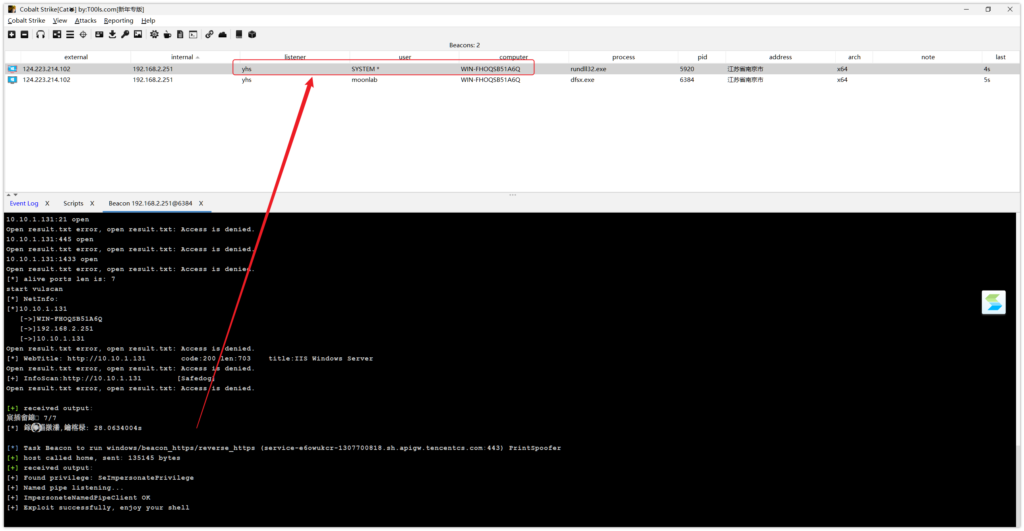Sort by the computer column header

point(513,57)
